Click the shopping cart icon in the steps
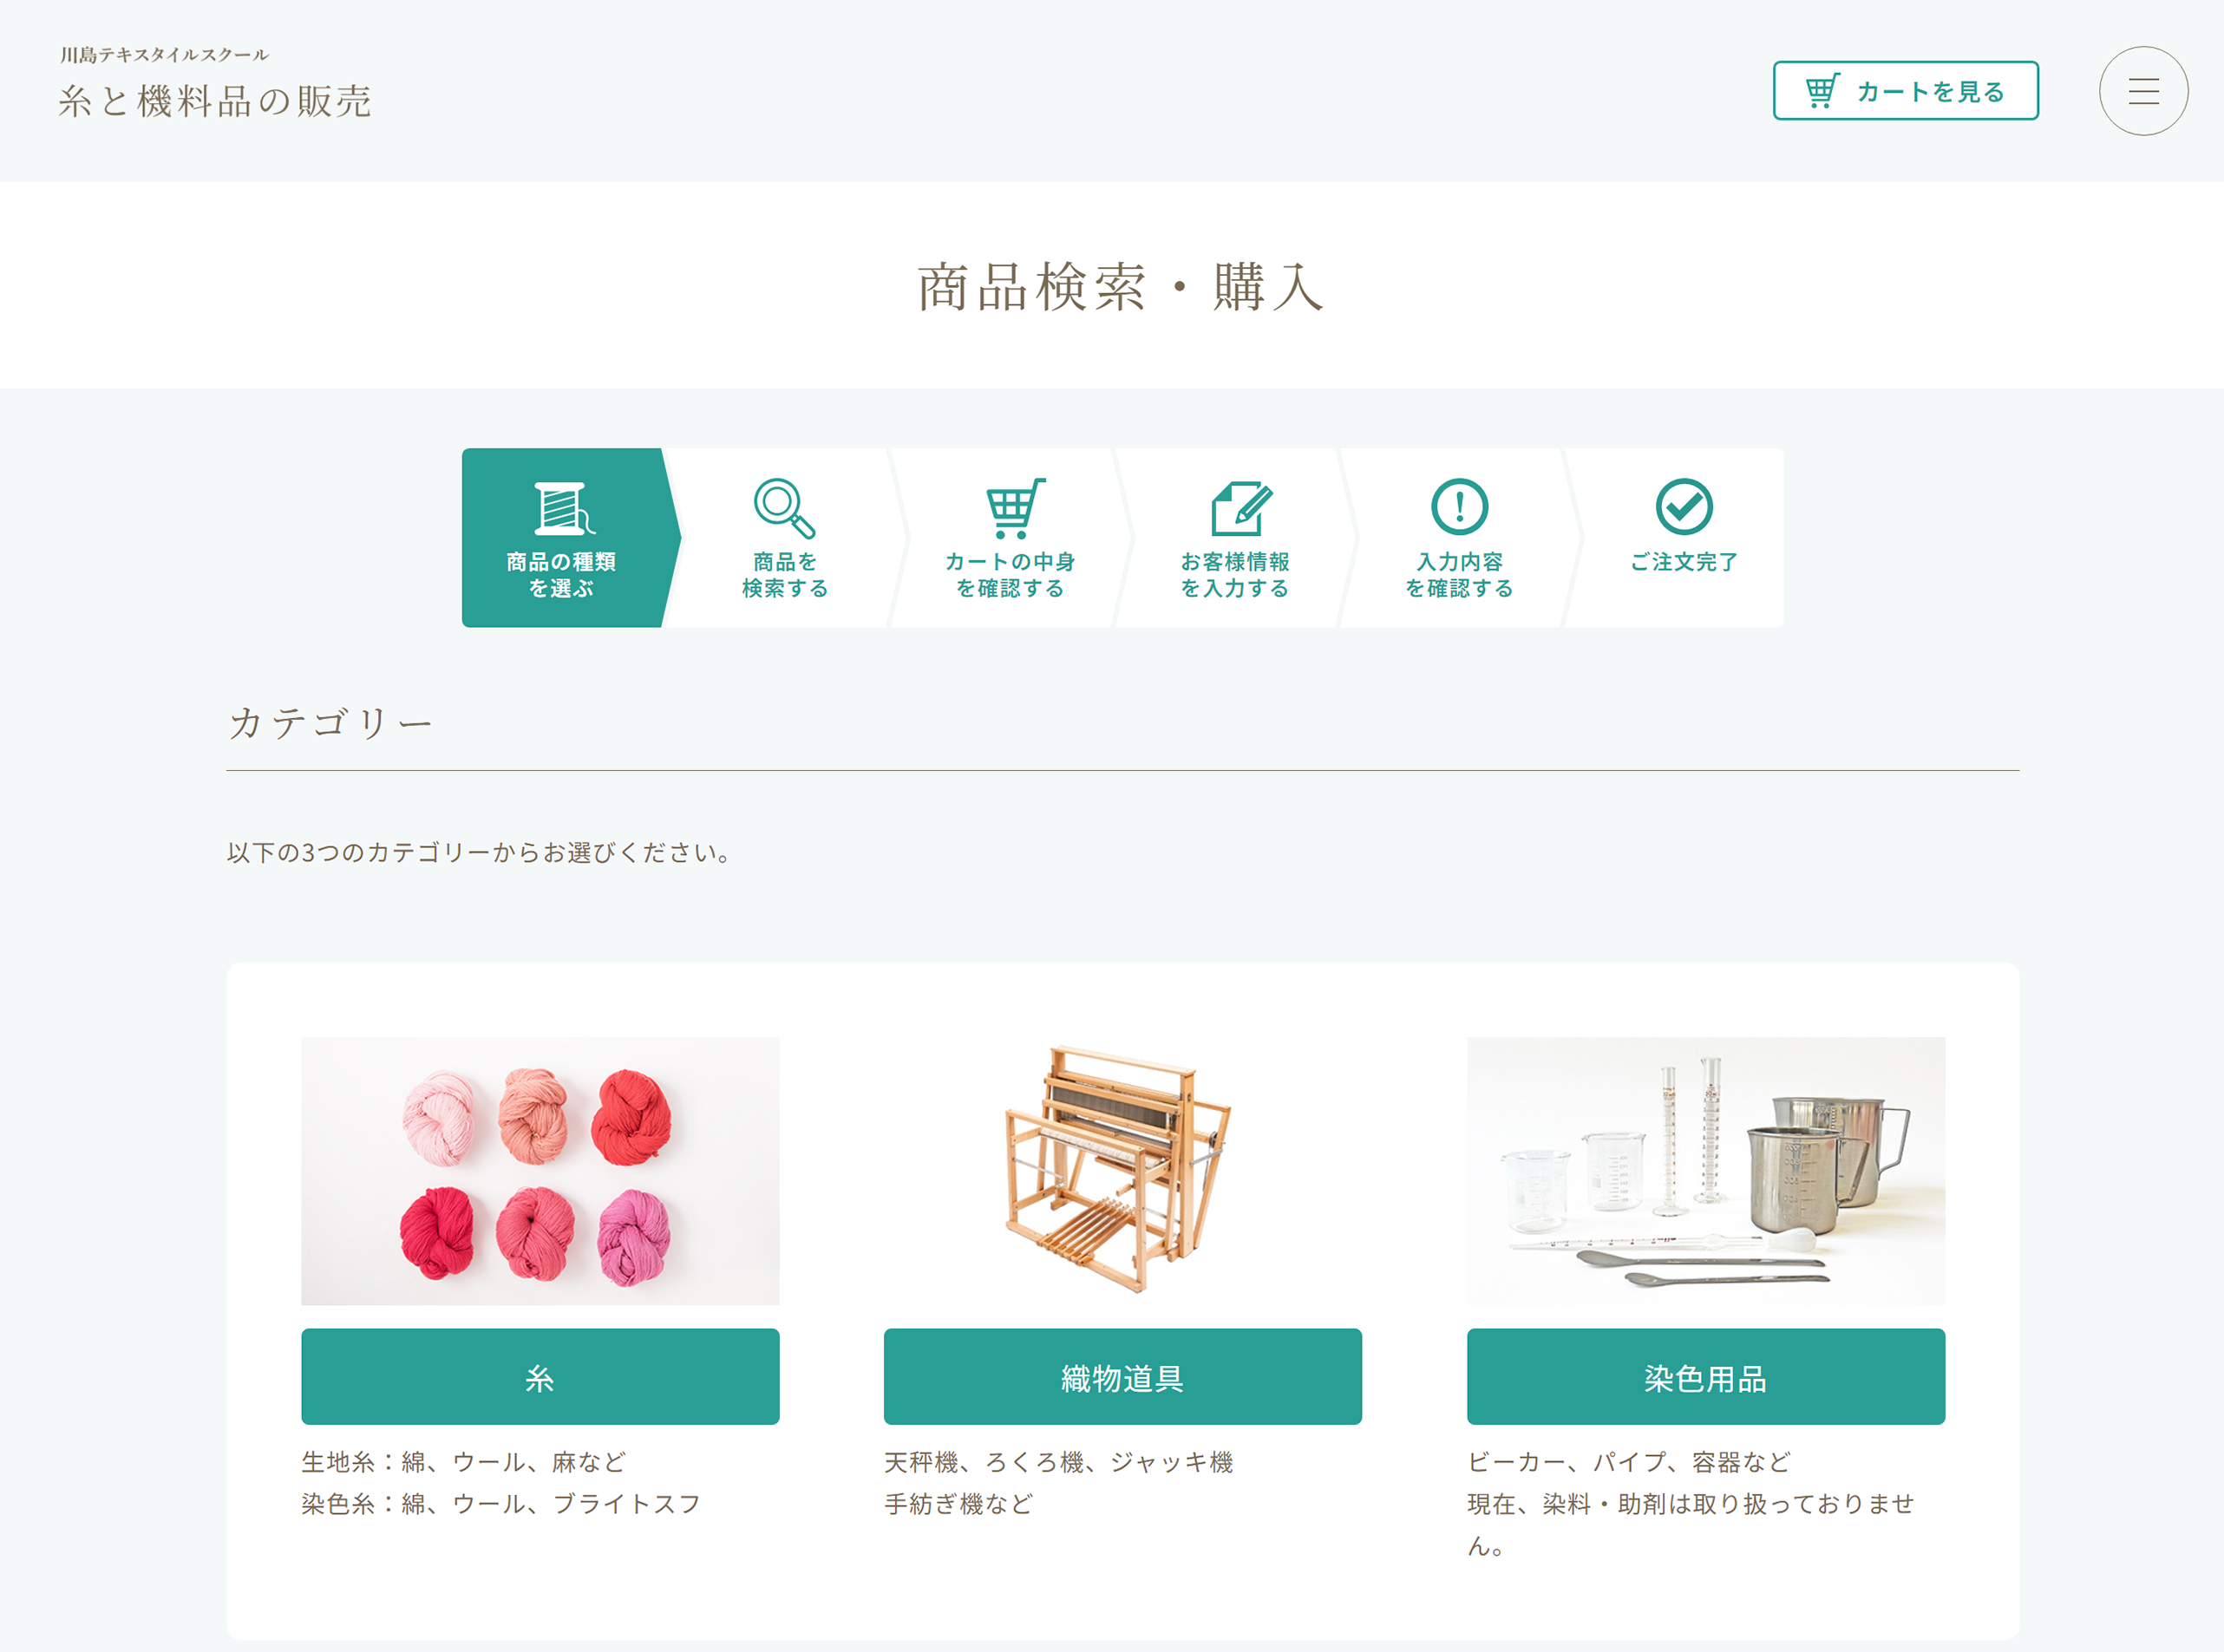The height and width of the screenshot is (1652, 2224). tap(1012, 511)
